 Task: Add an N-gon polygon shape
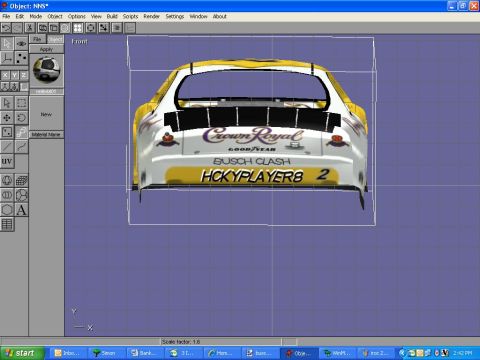[7, 210]
